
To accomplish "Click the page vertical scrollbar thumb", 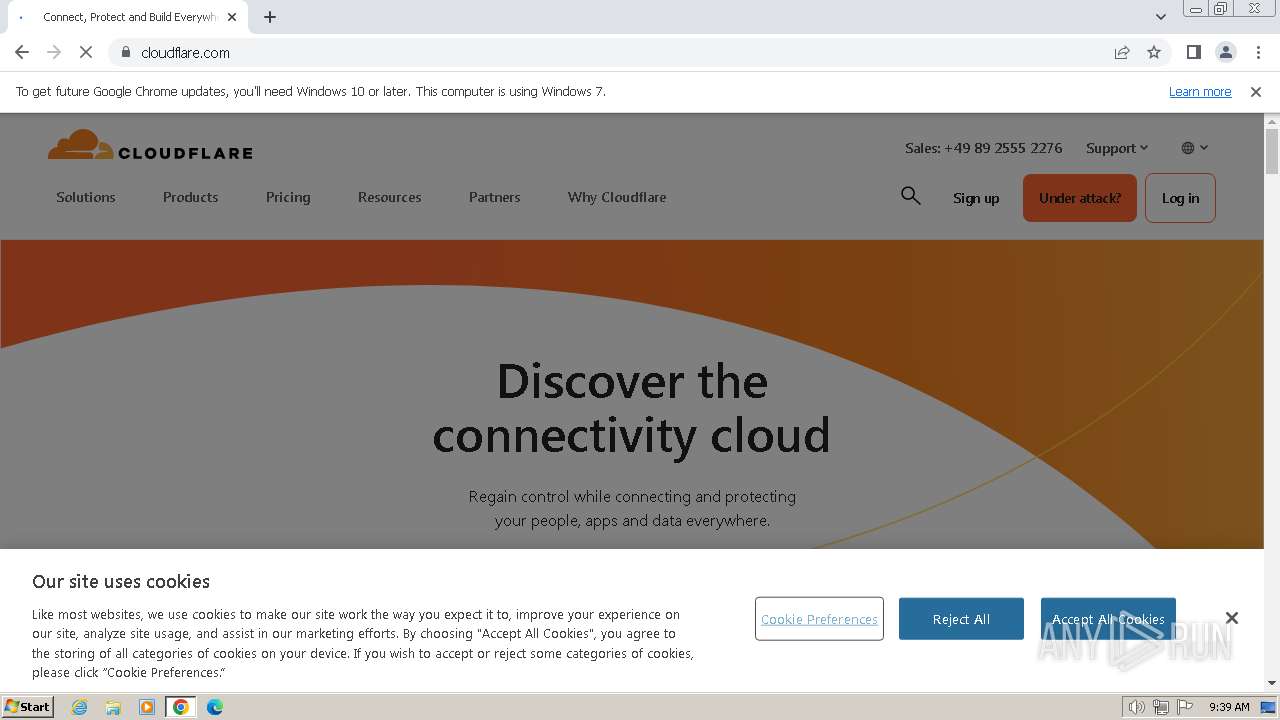I will [1272, 151].
